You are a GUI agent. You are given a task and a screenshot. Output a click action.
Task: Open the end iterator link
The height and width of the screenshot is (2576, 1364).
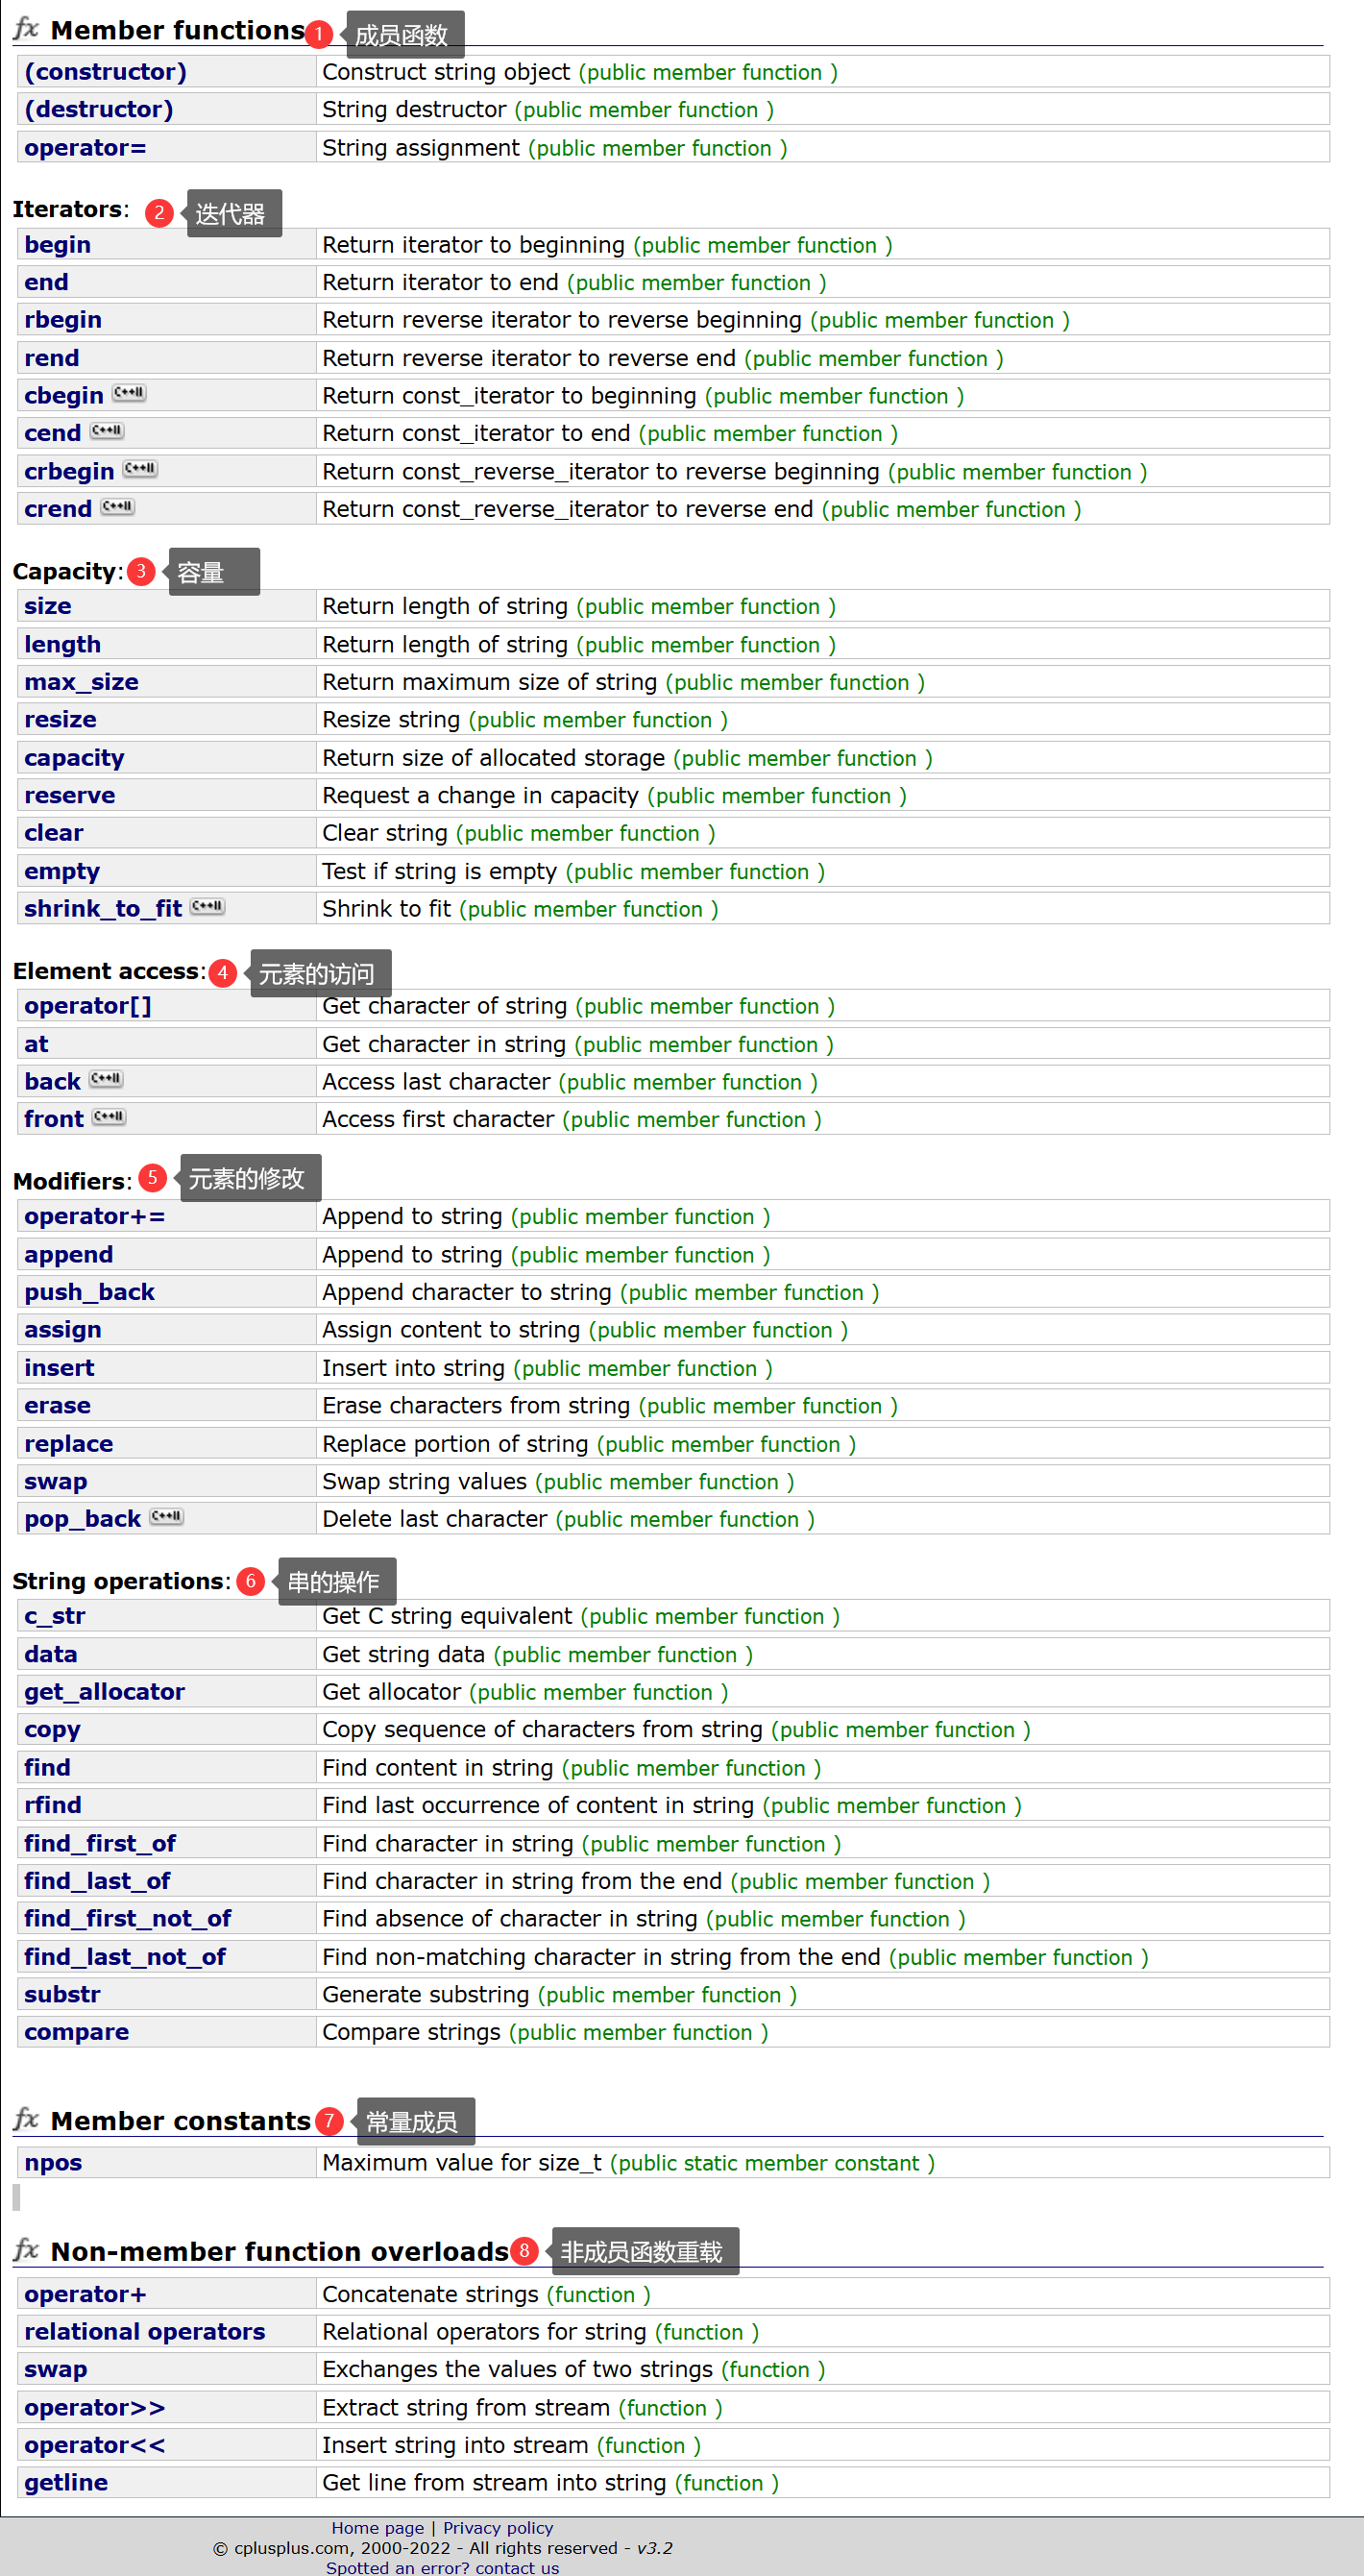46,282
